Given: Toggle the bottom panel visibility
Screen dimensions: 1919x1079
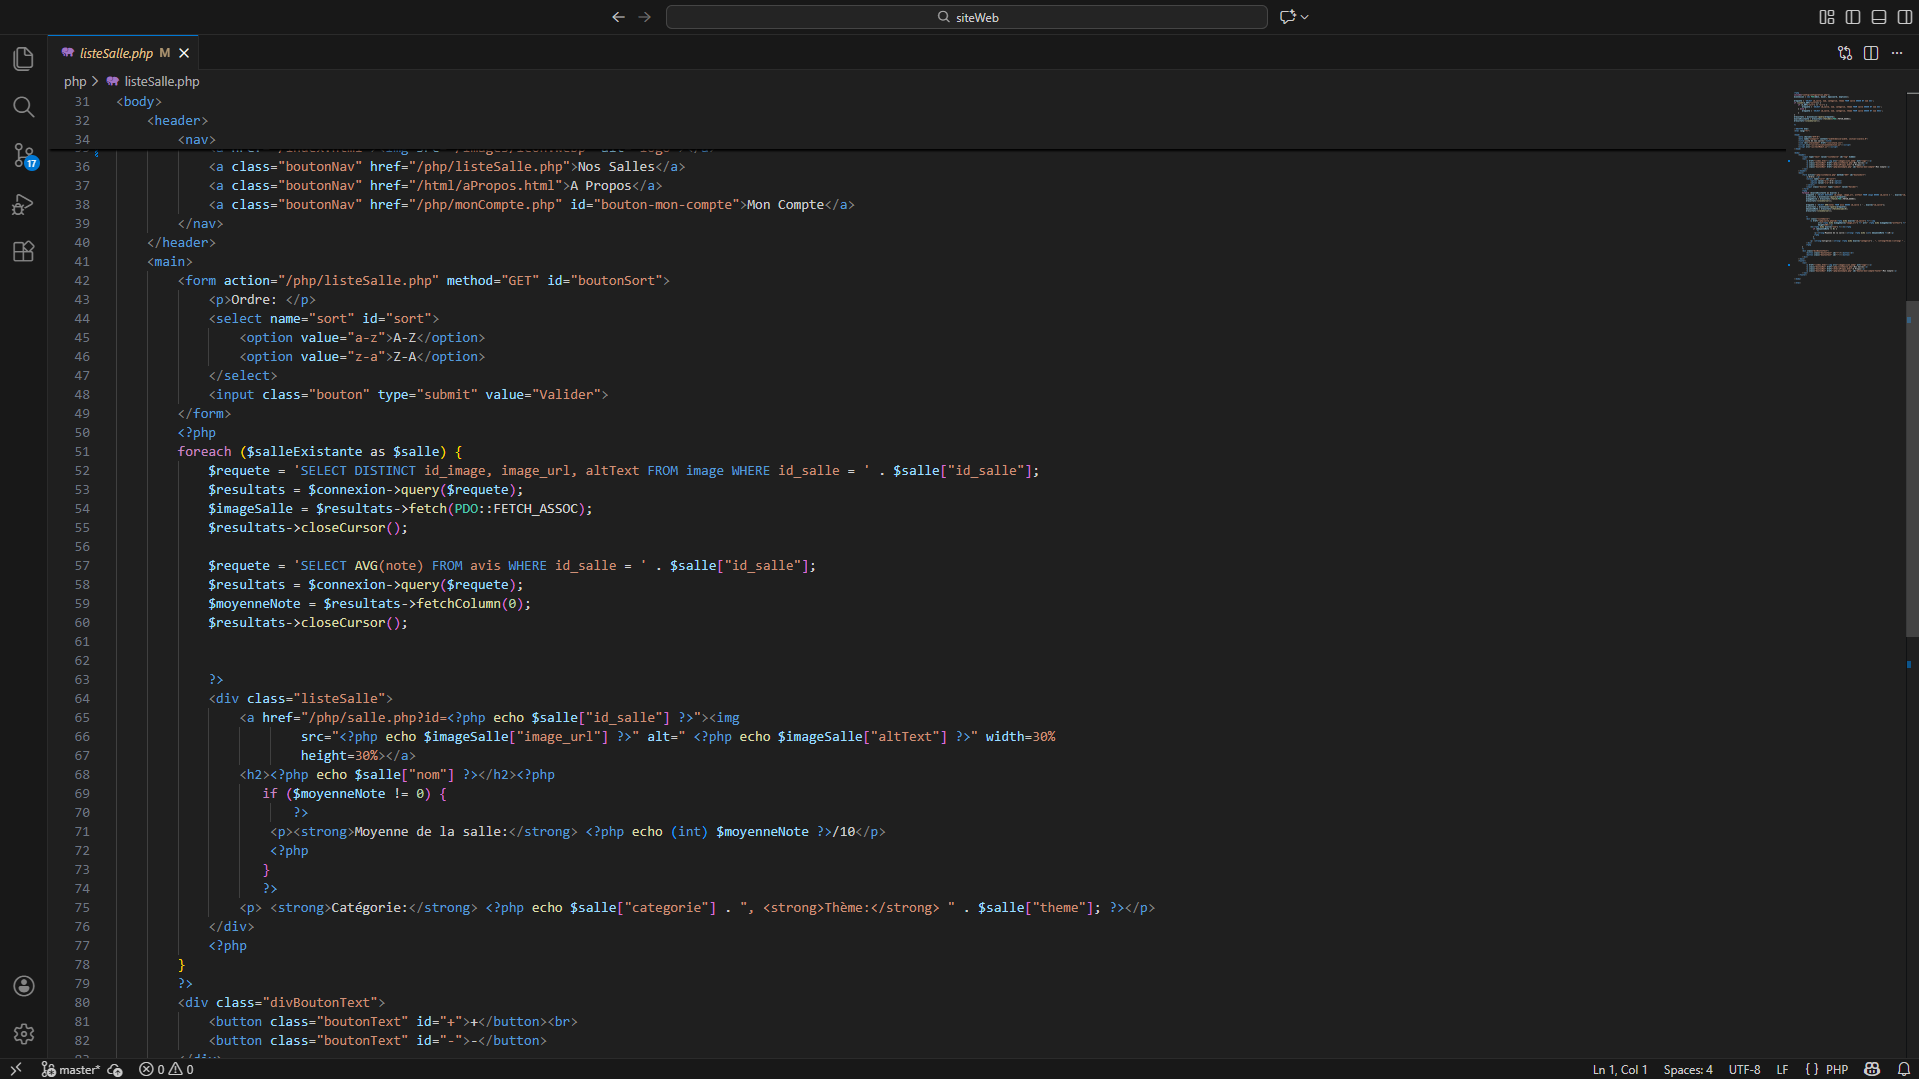Looking at the screenshot, I should [1879, 17].
